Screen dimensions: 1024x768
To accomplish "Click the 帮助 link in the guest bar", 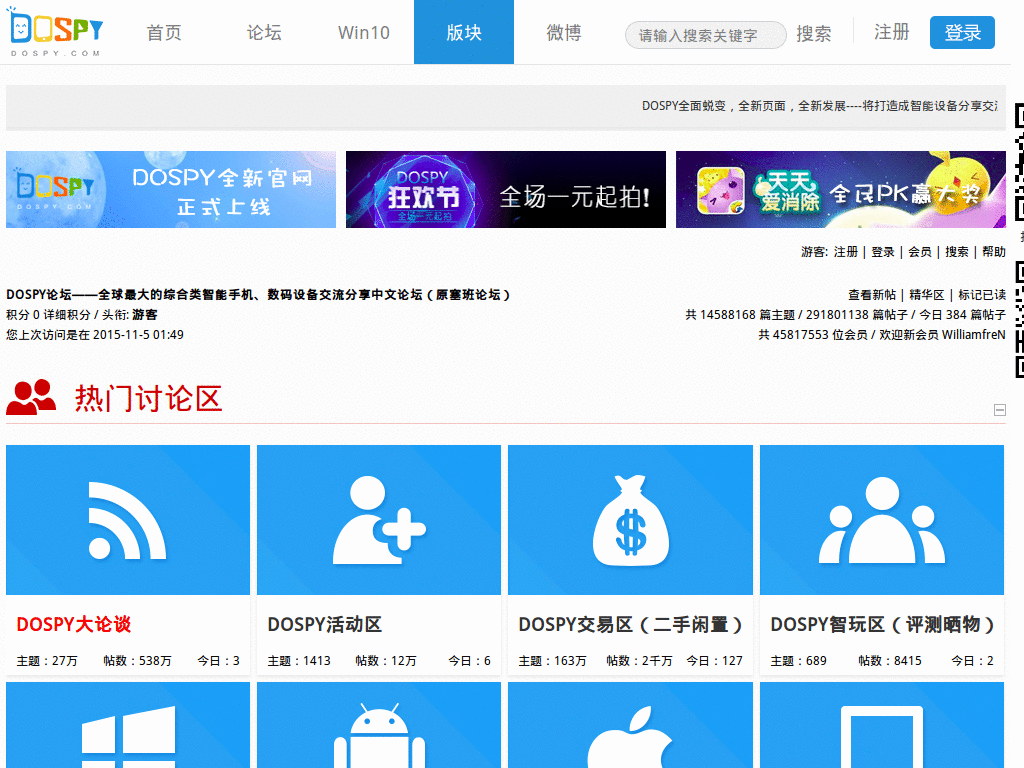I will pos(993,251).
